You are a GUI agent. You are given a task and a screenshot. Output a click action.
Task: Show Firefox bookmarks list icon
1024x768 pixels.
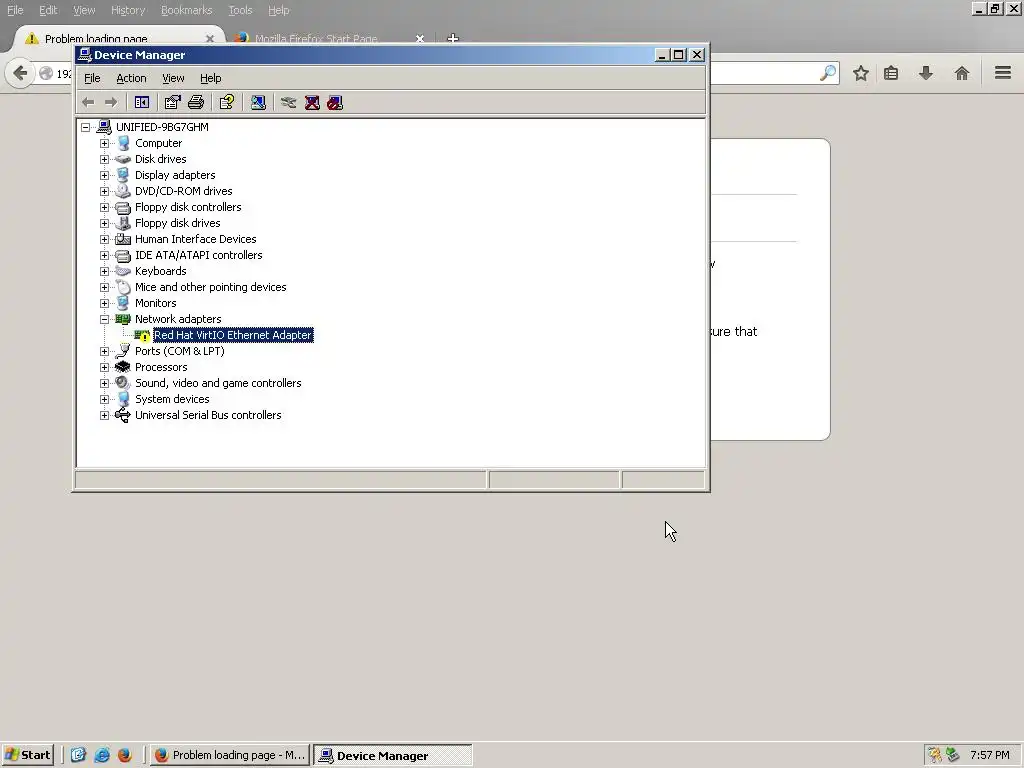click(891, 73)
